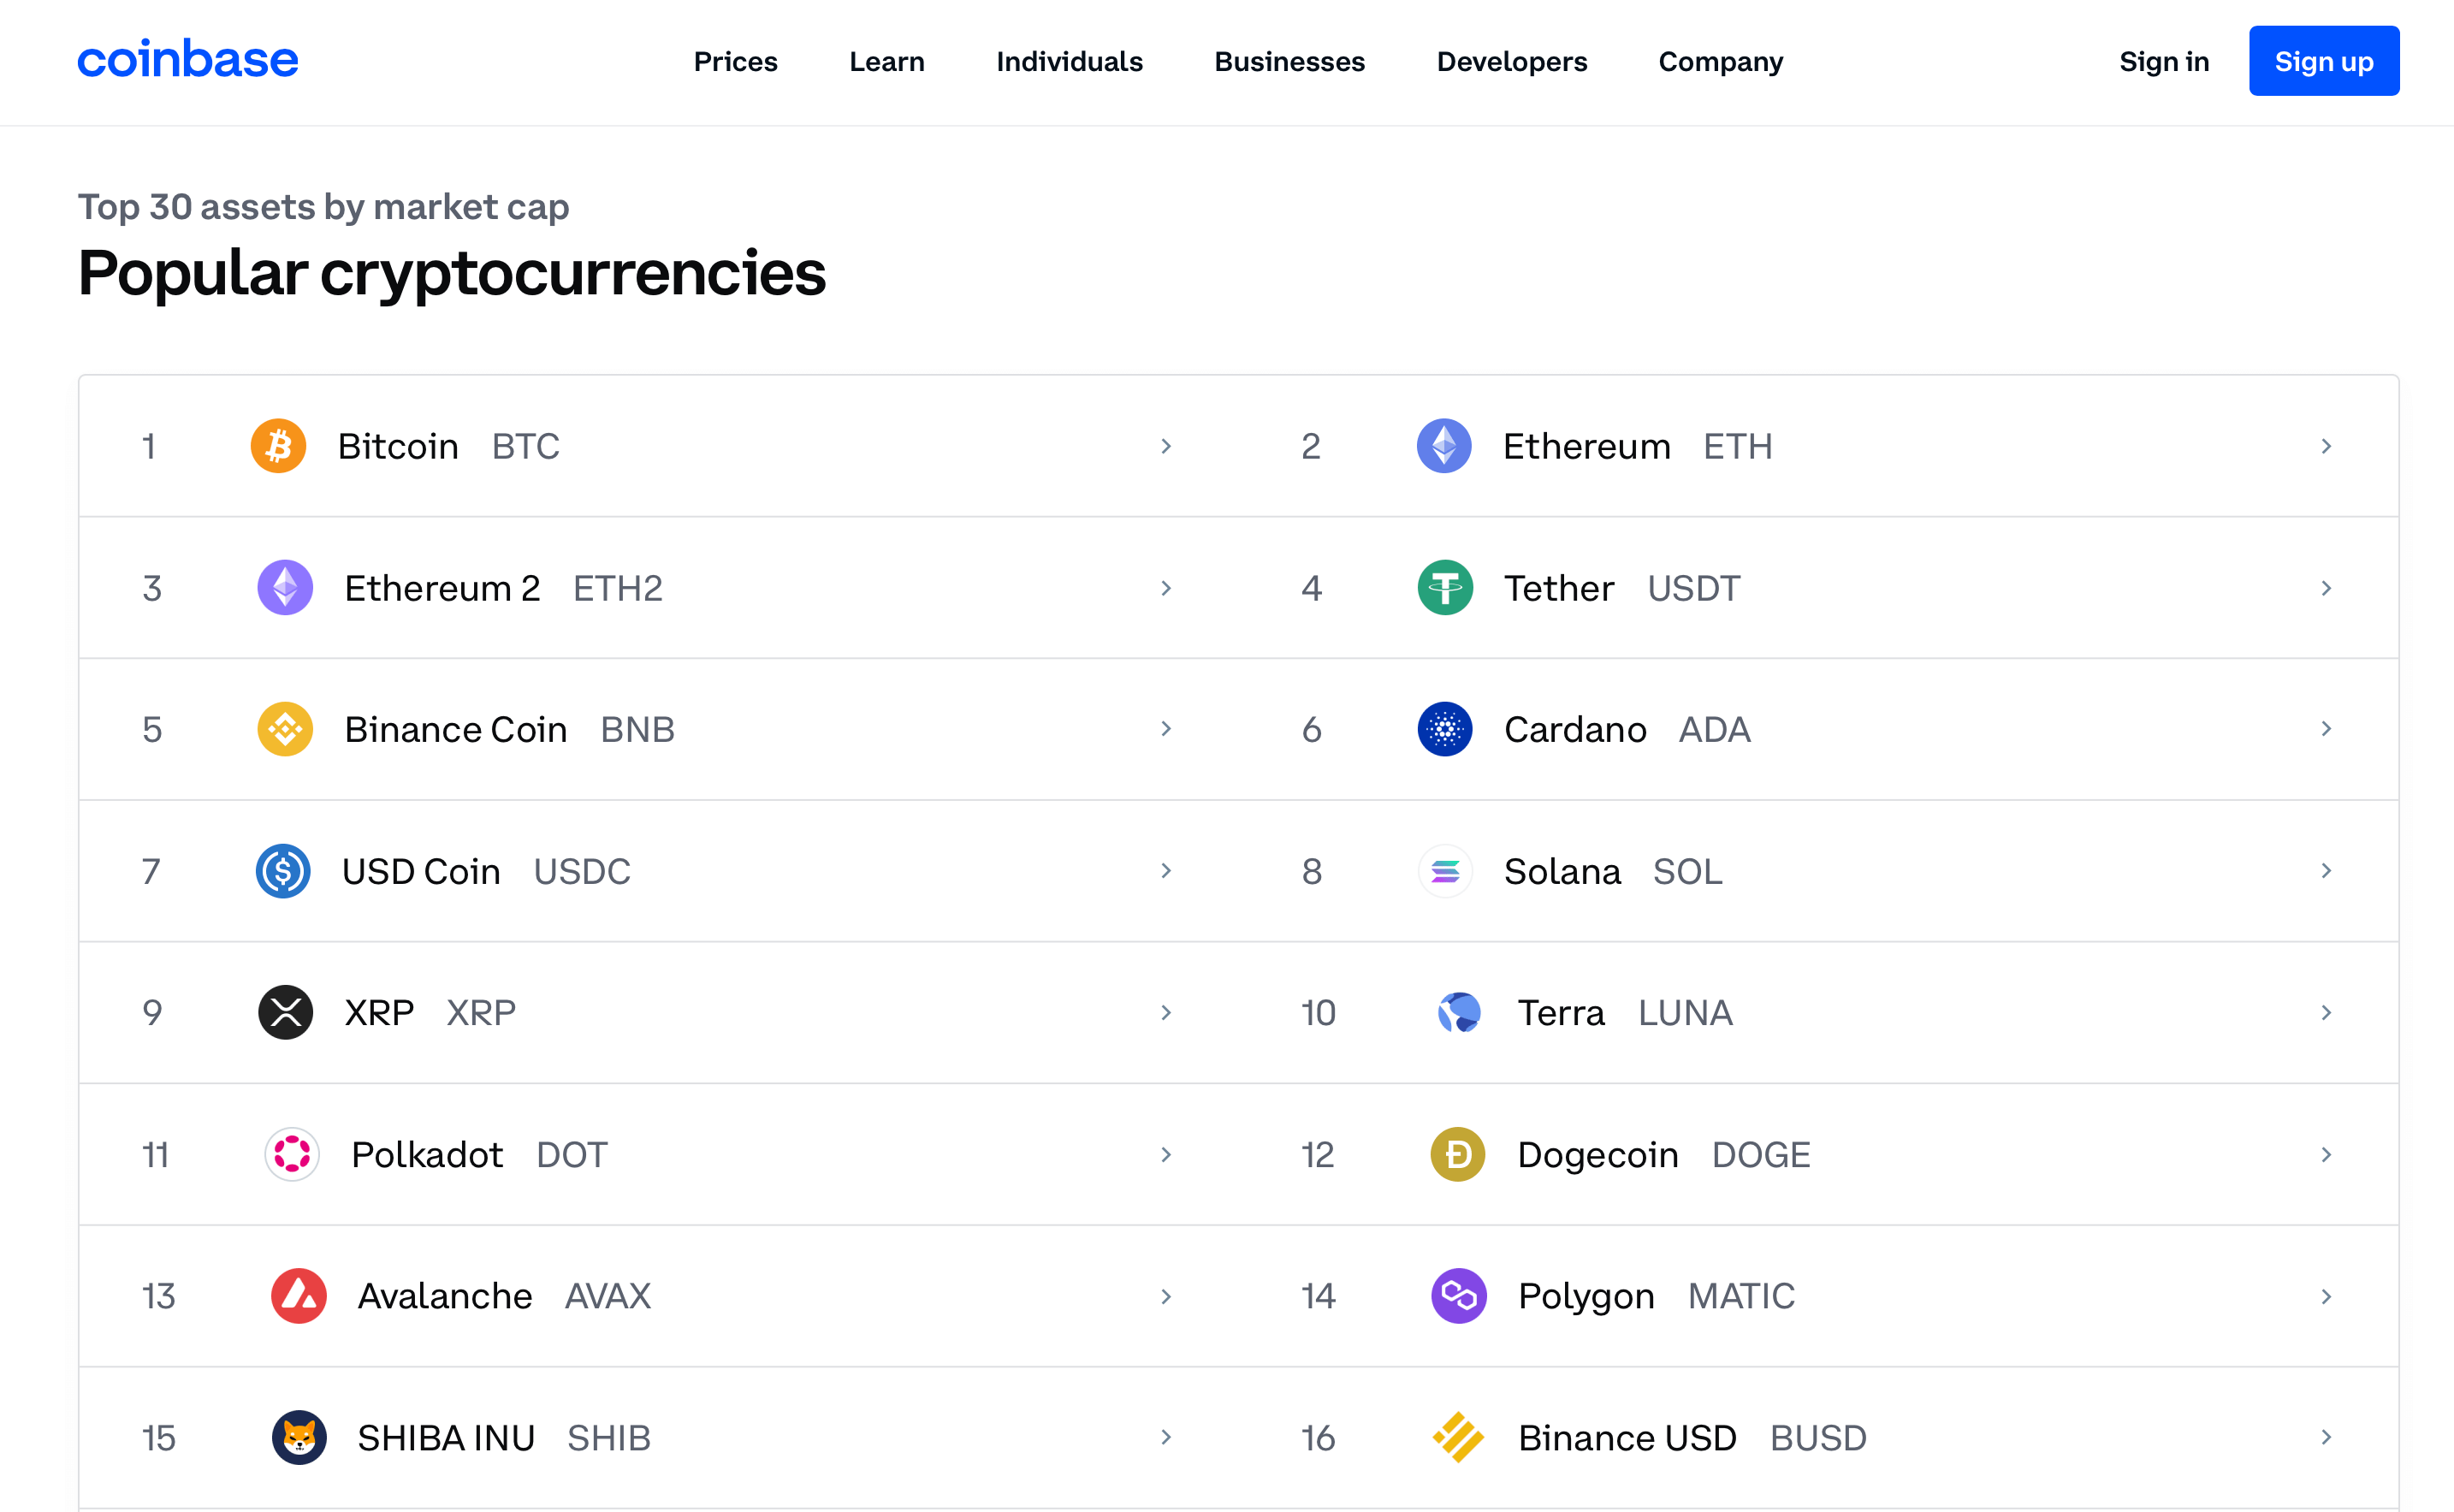
Task: Click the SHIBA INU dog icon
Action: click(x=299, y=1438)
